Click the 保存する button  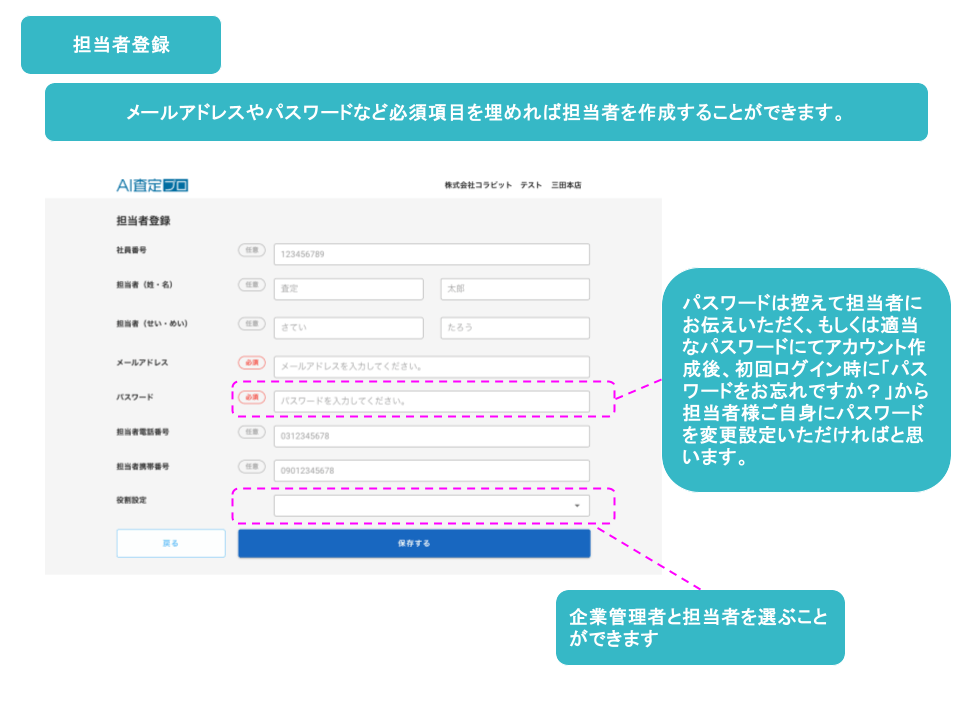(414, 543)
